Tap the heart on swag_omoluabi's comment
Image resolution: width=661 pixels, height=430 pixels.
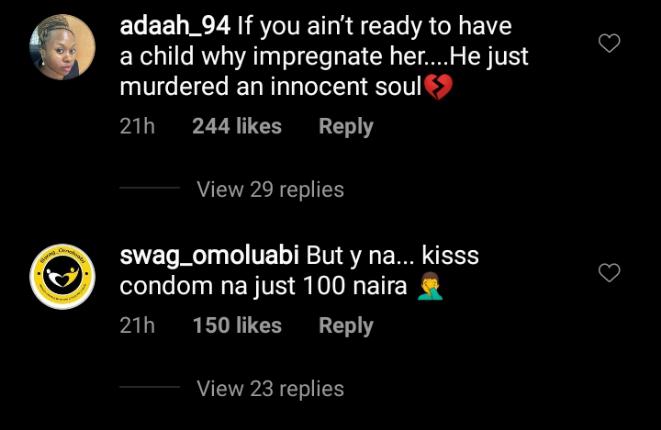click(609, 272)
